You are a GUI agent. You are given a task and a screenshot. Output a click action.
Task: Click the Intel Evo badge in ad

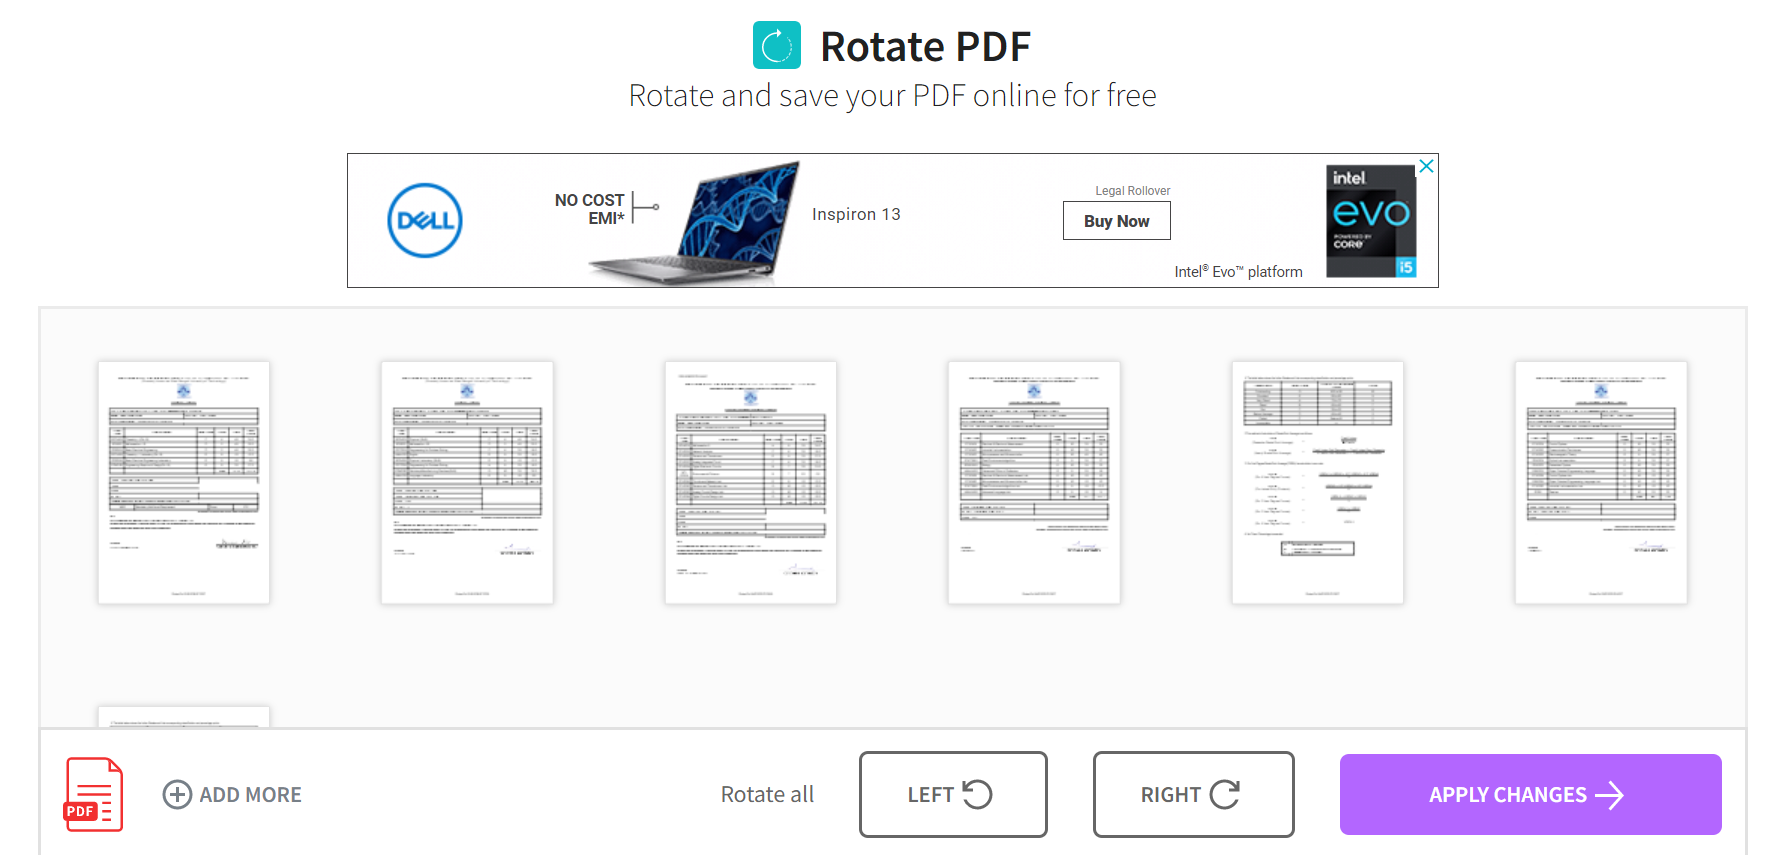coord(1371,221)
